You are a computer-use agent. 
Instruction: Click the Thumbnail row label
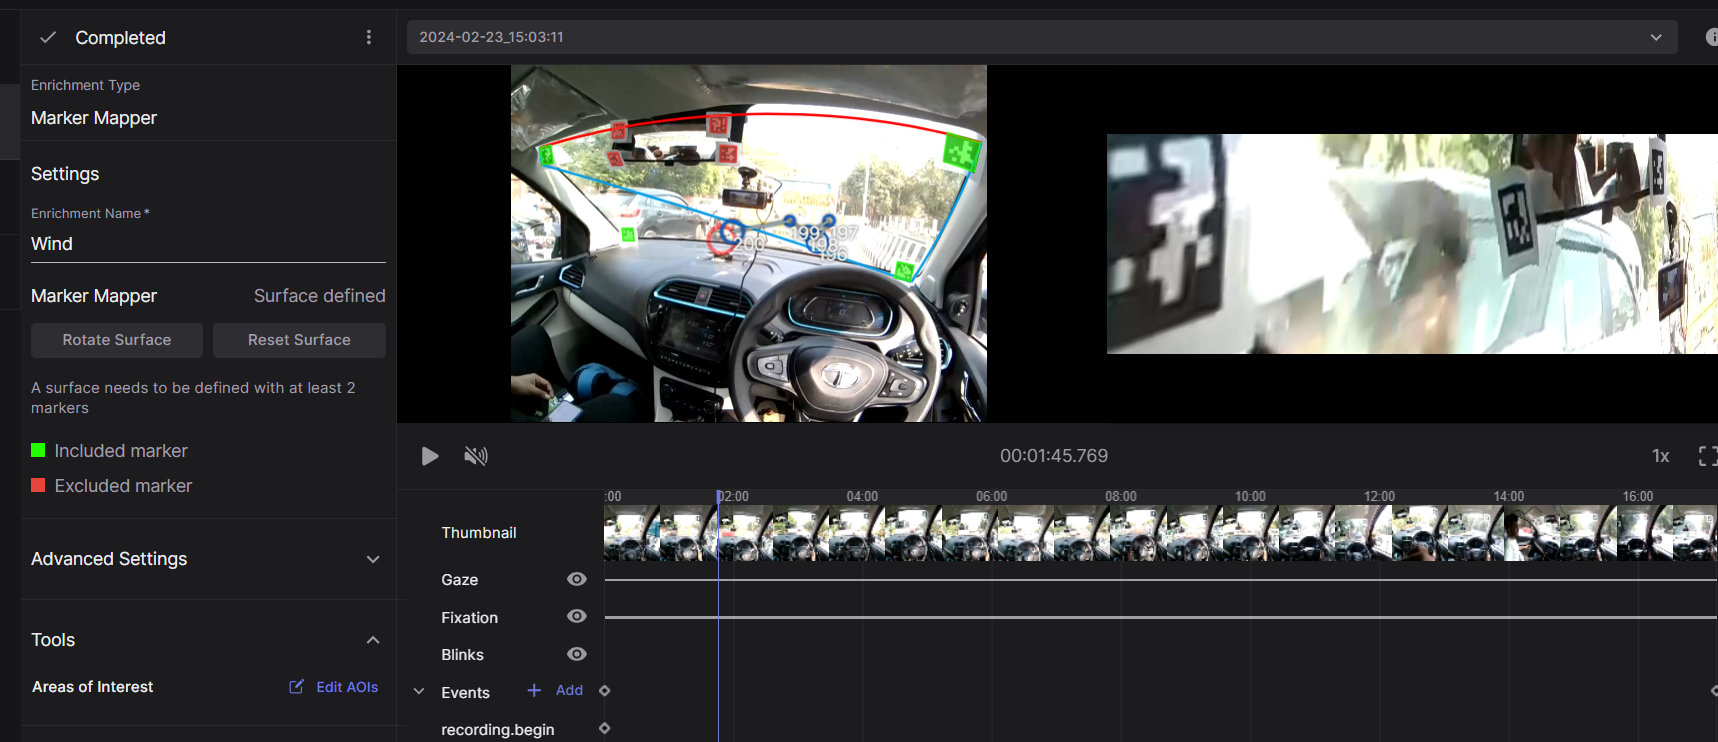click(479, 533)
